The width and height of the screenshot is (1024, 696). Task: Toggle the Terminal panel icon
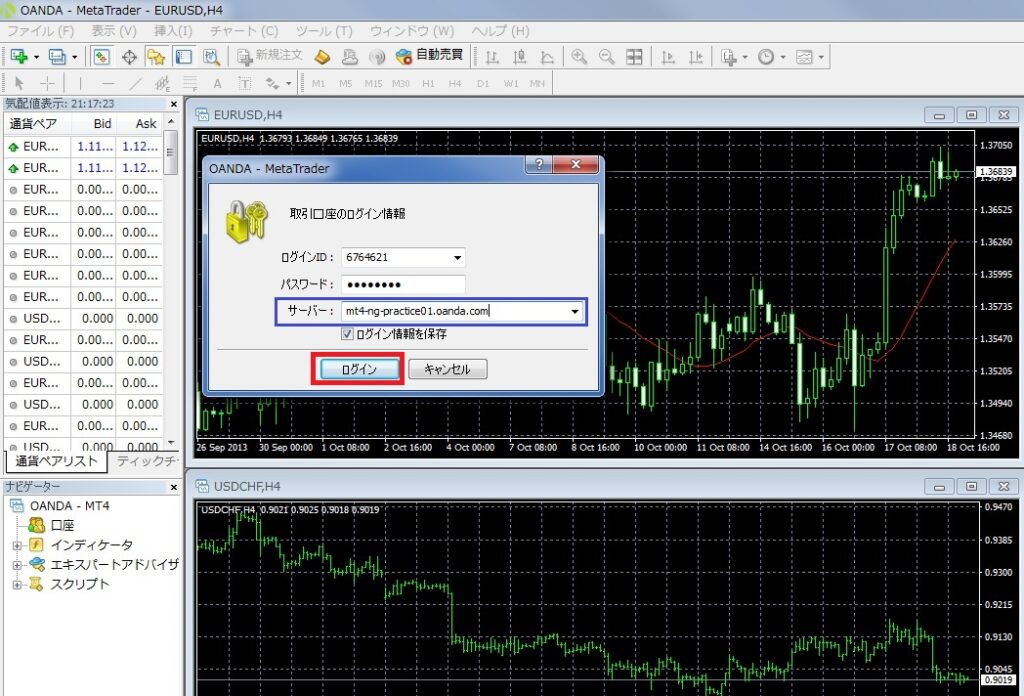click(x=184, y=57)
